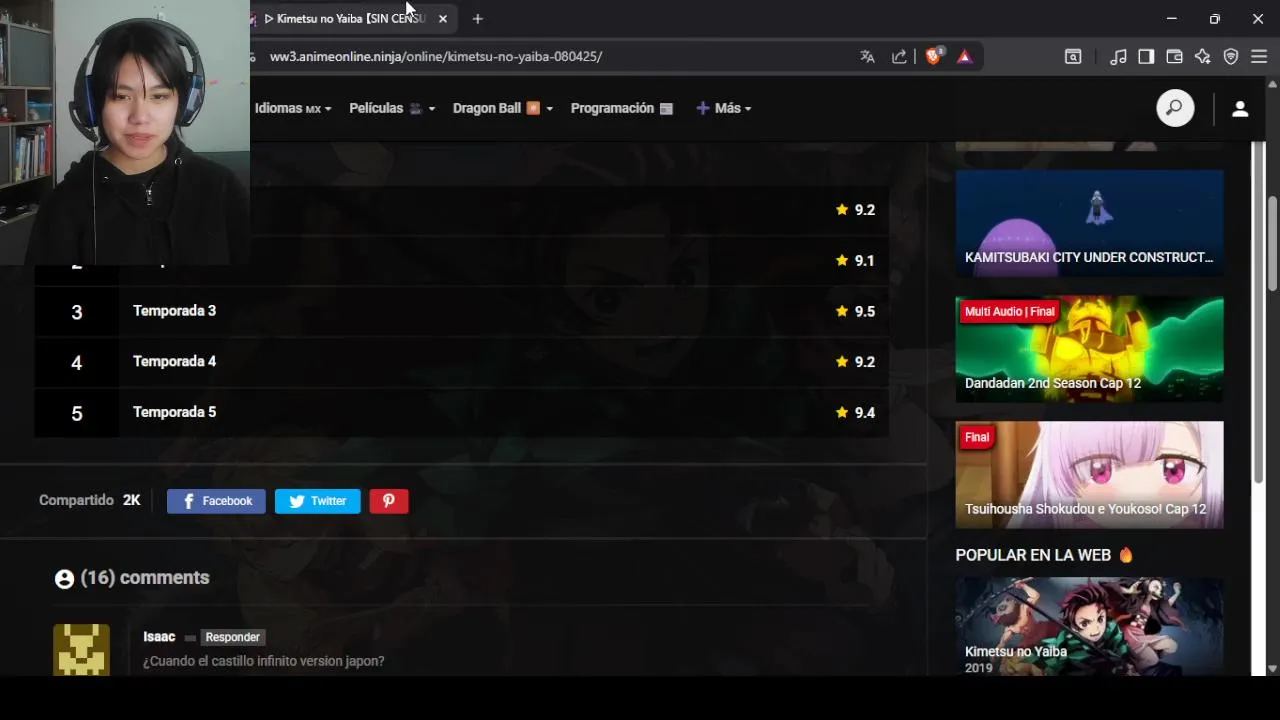
Task: Open a new browser tab
Action: [477, 19]
